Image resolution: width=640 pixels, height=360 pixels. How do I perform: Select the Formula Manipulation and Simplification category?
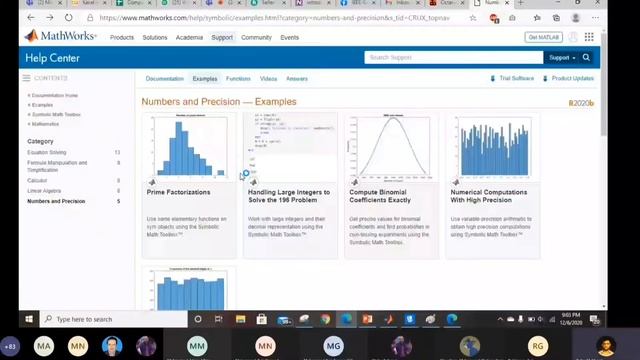click(x=57, y=166)
